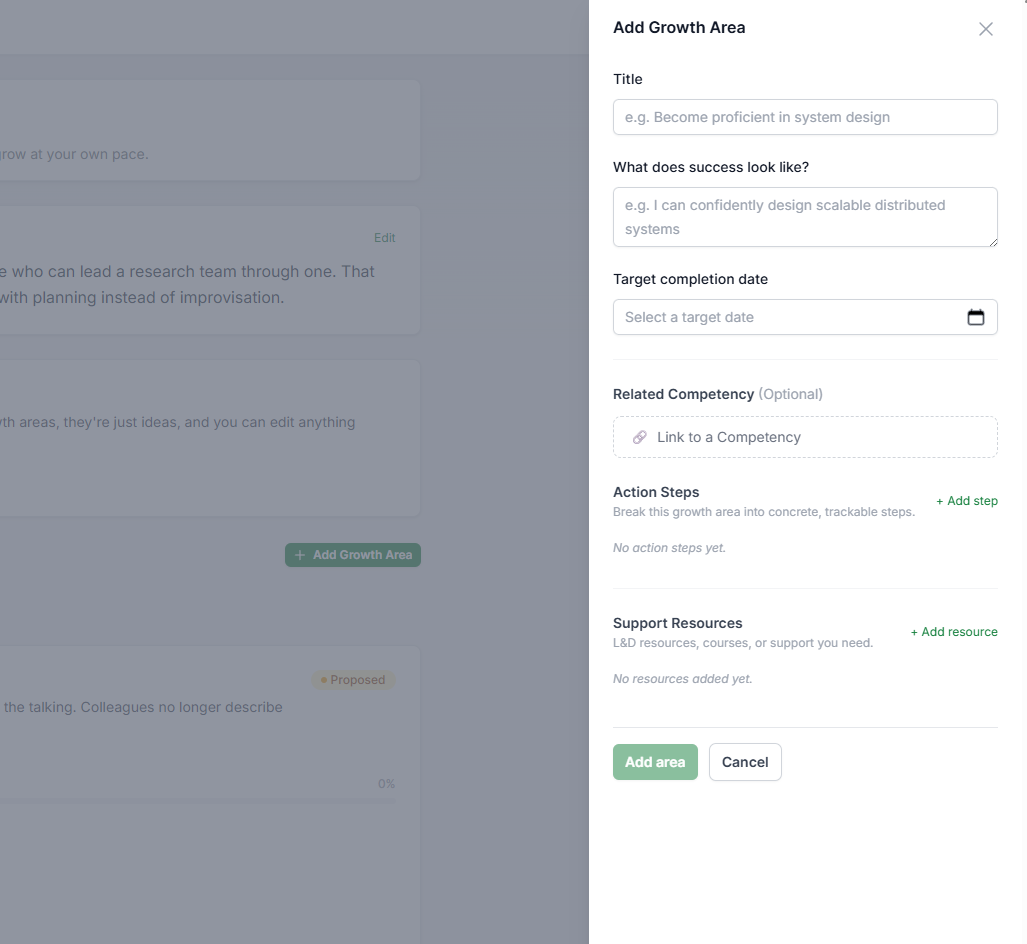1027x944 pixels.
Task: Select the Proposed status badge
Action: click(x=353, y=680)
